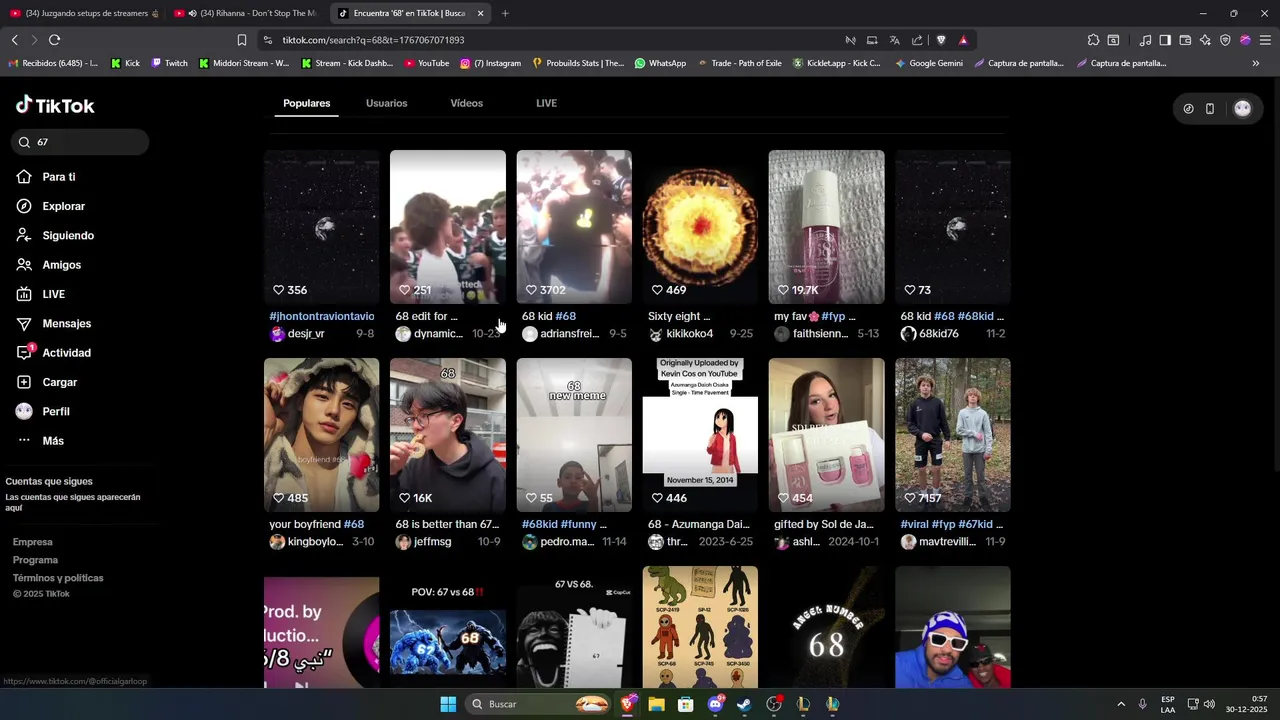Open Google Gemini bookmark
This screenshot has height=720, width=1280.
pyautogui.click(x=929, y=63)
